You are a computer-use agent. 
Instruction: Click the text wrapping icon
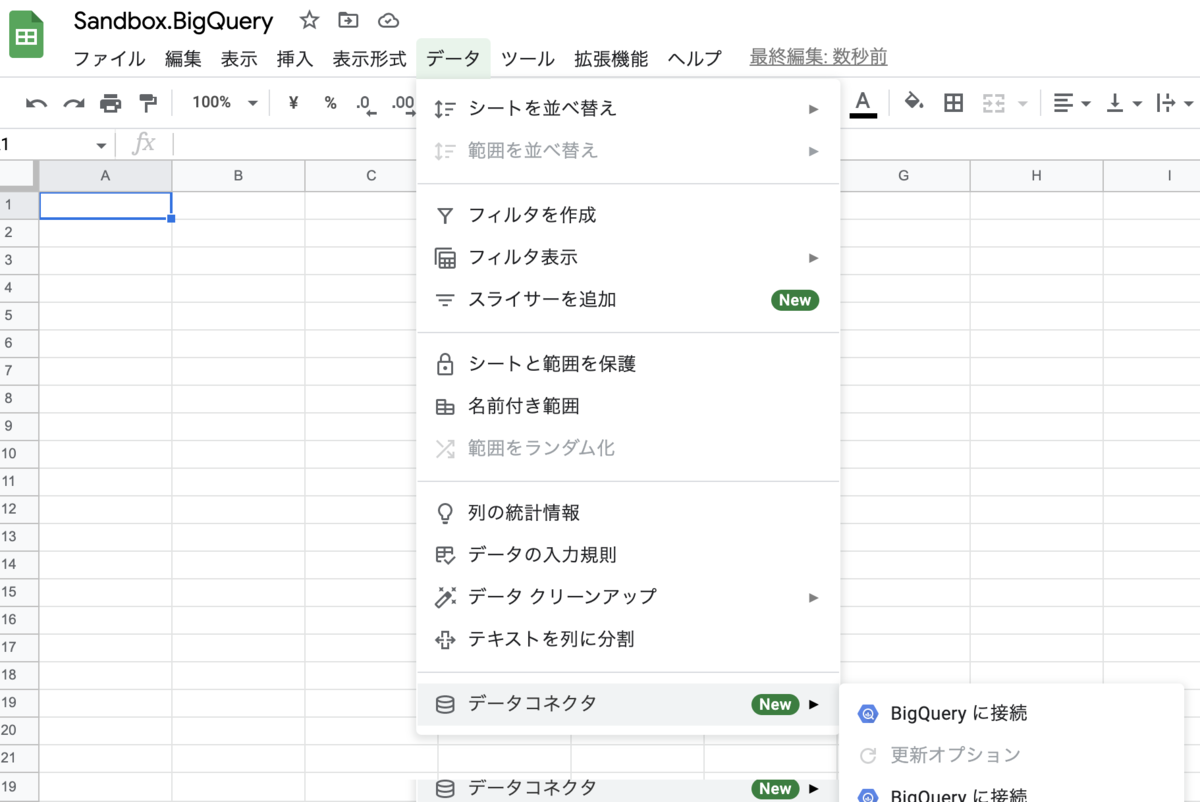tap(1166, 102)
